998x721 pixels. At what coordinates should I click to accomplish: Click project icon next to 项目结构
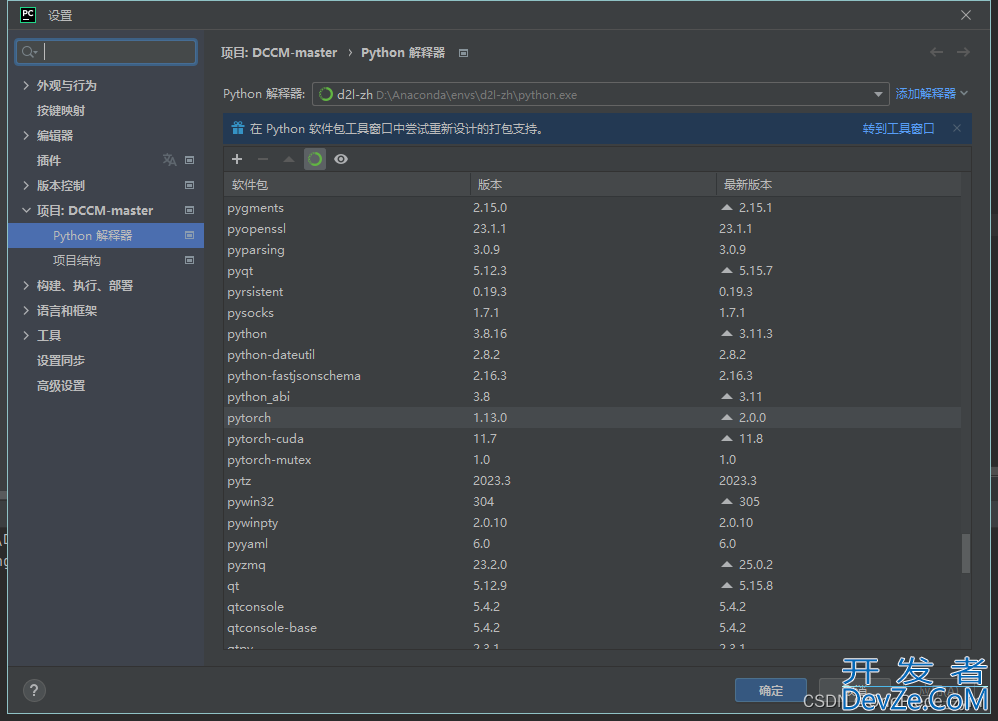(189, 260)
